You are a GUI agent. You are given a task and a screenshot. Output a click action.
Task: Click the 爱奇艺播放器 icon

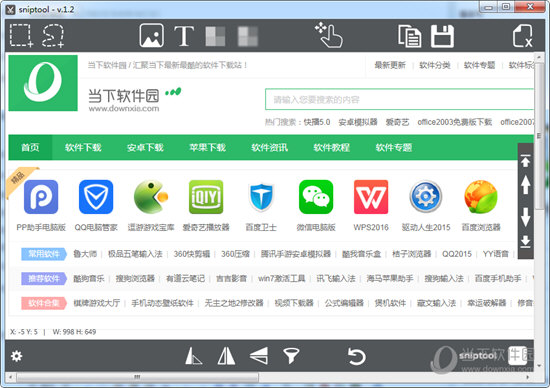click(x=206, y=197)
